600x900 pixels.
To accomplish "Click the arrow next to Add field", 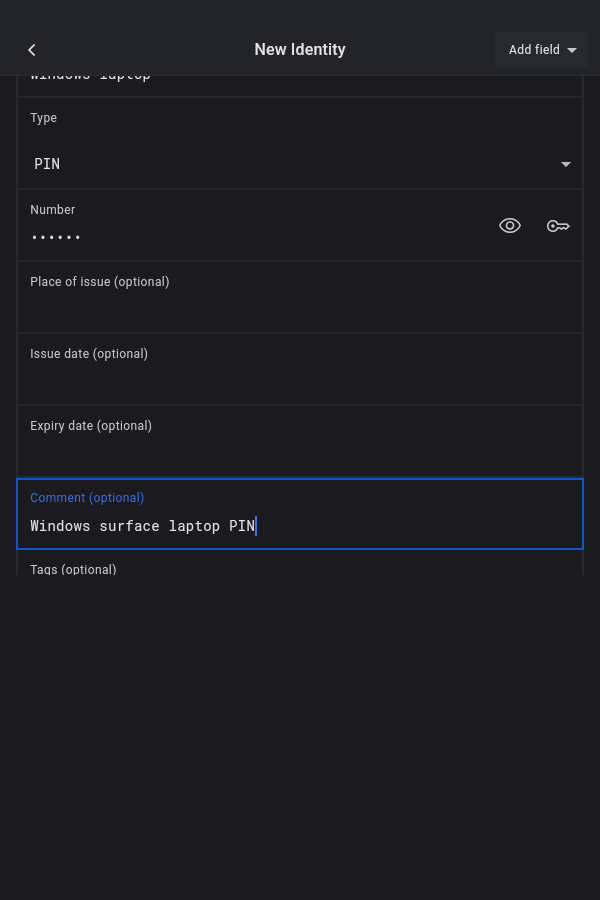I will (x=572, y=50).
